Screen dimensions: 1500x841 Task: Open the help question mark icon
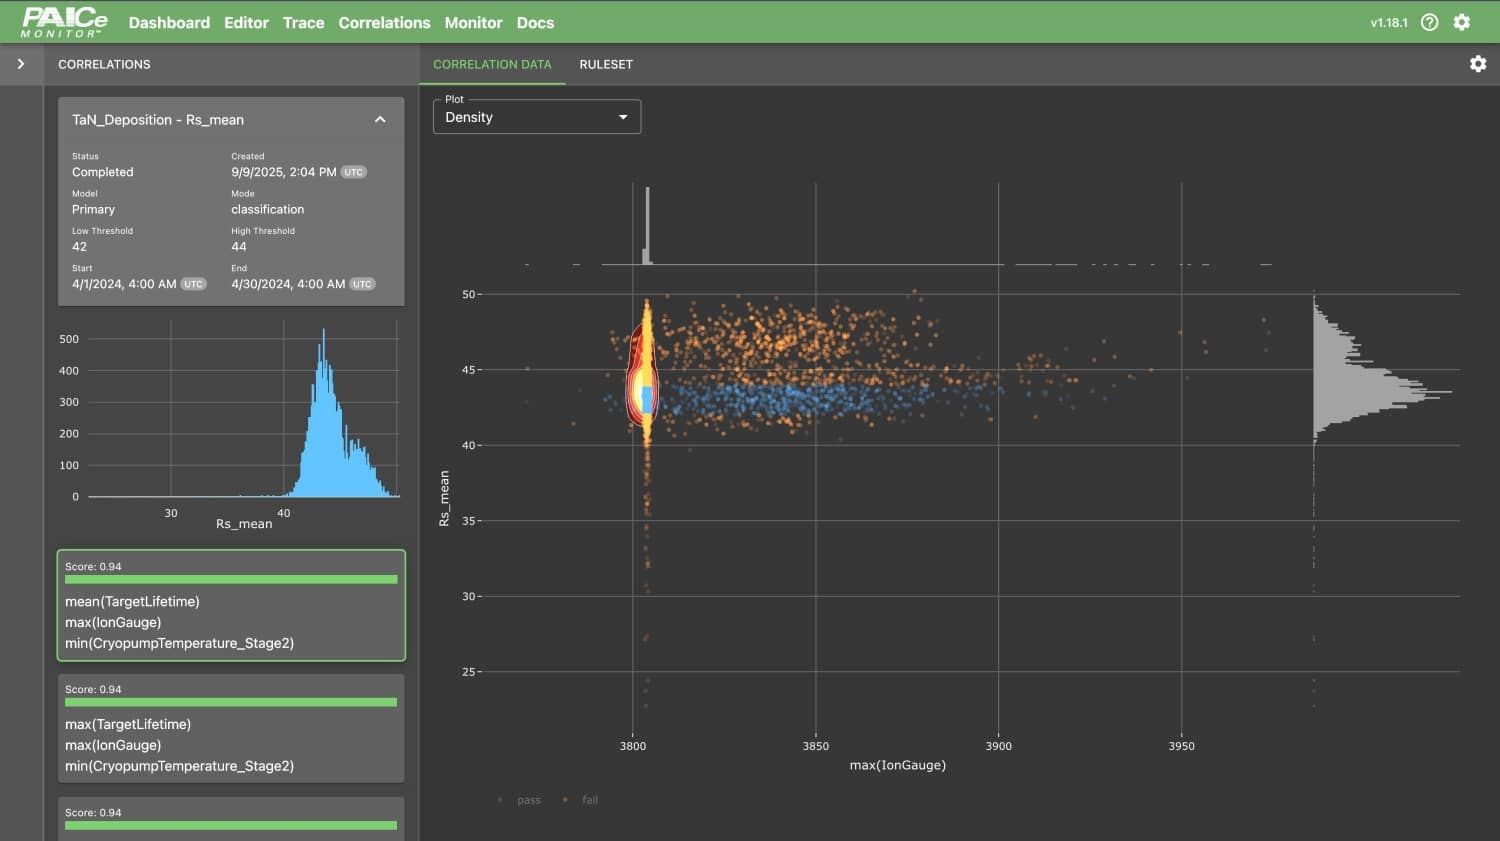1430,22
